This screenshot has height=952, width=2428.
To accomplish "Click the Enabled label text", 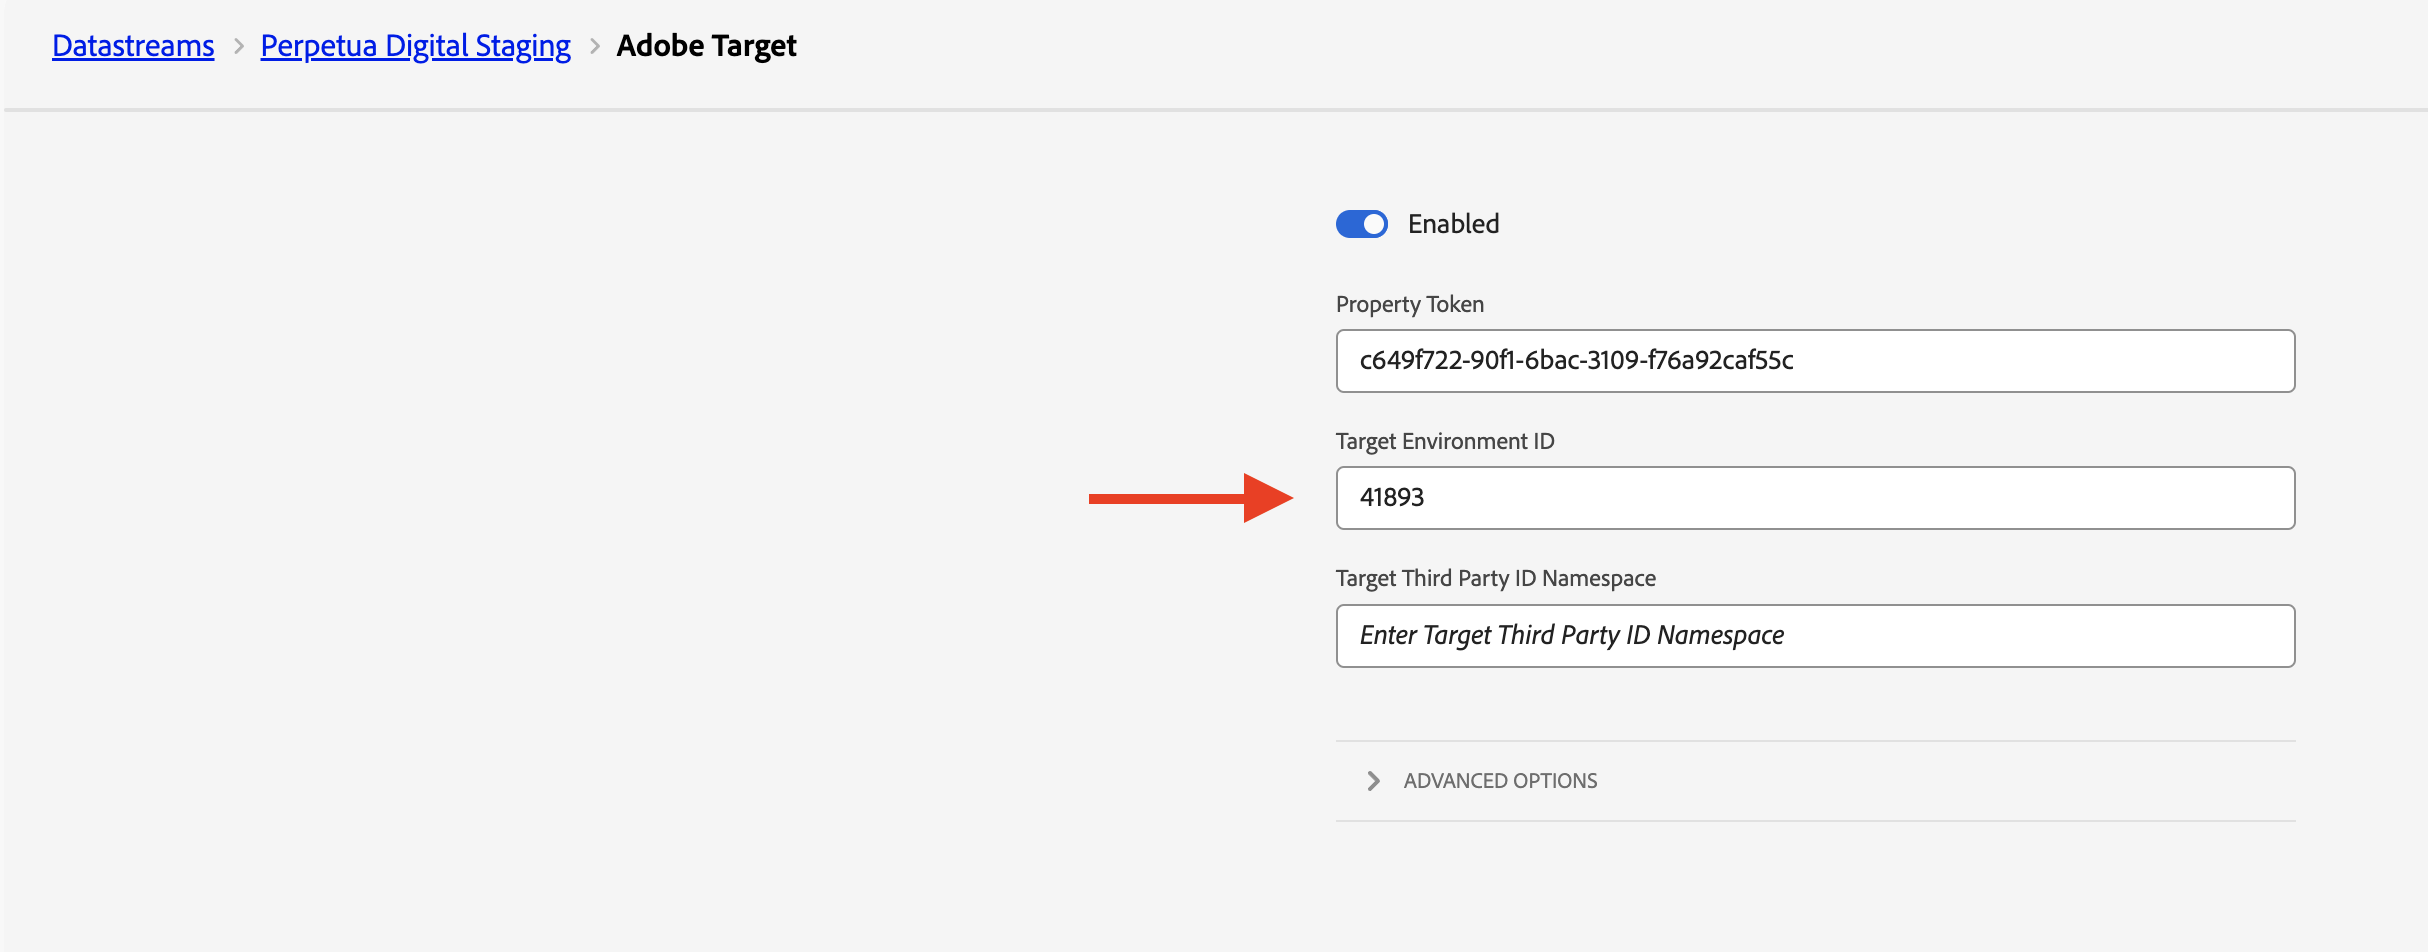I will (x=1453, y=224).
